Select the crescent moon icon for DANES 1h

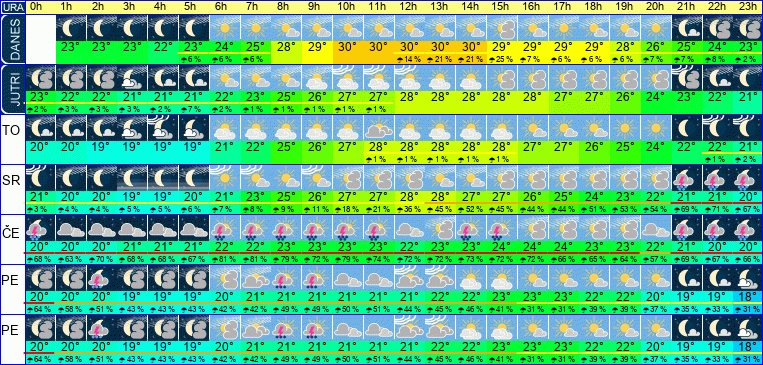(x=71, y=28)
